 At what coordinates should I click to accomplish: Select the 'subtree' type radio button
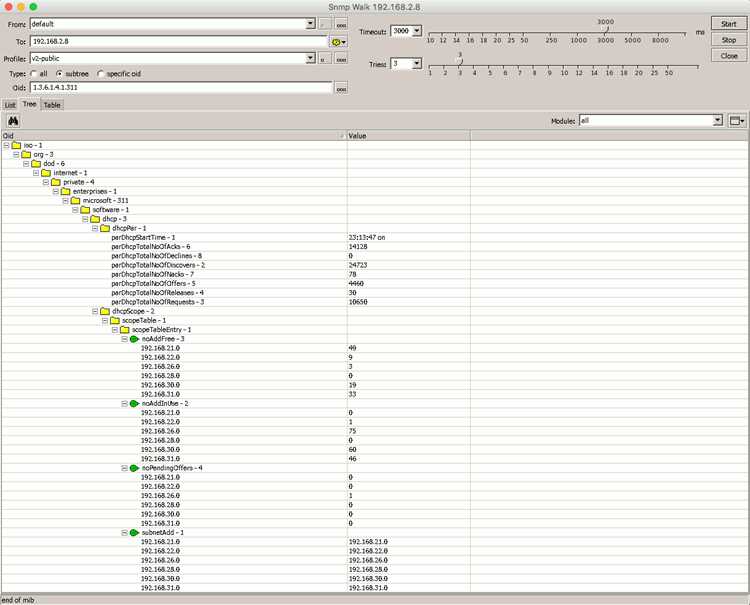59,74
